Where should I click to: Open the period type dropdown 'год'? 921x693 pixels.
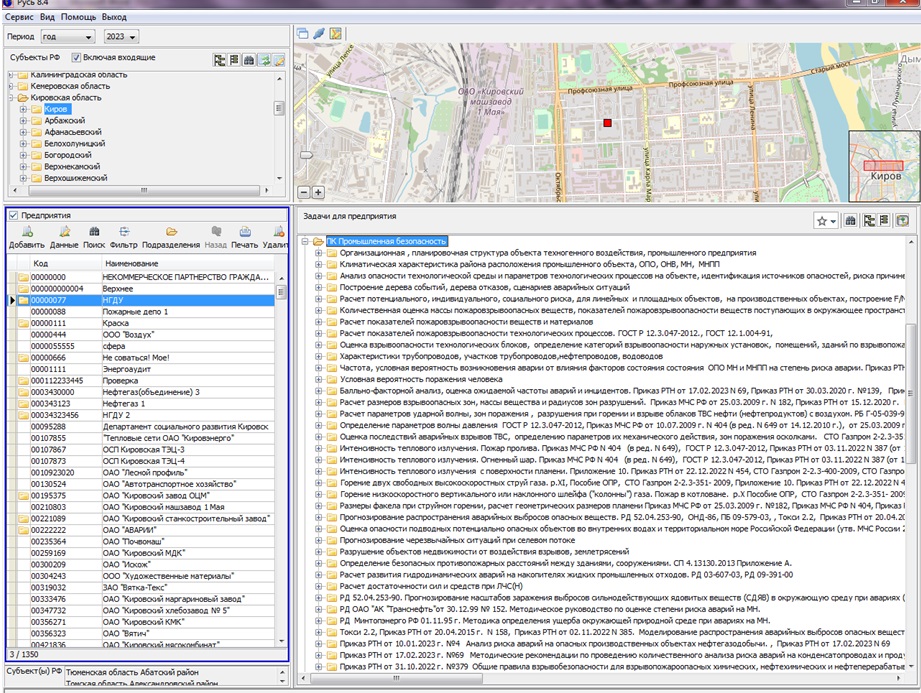tap(66, 37)
